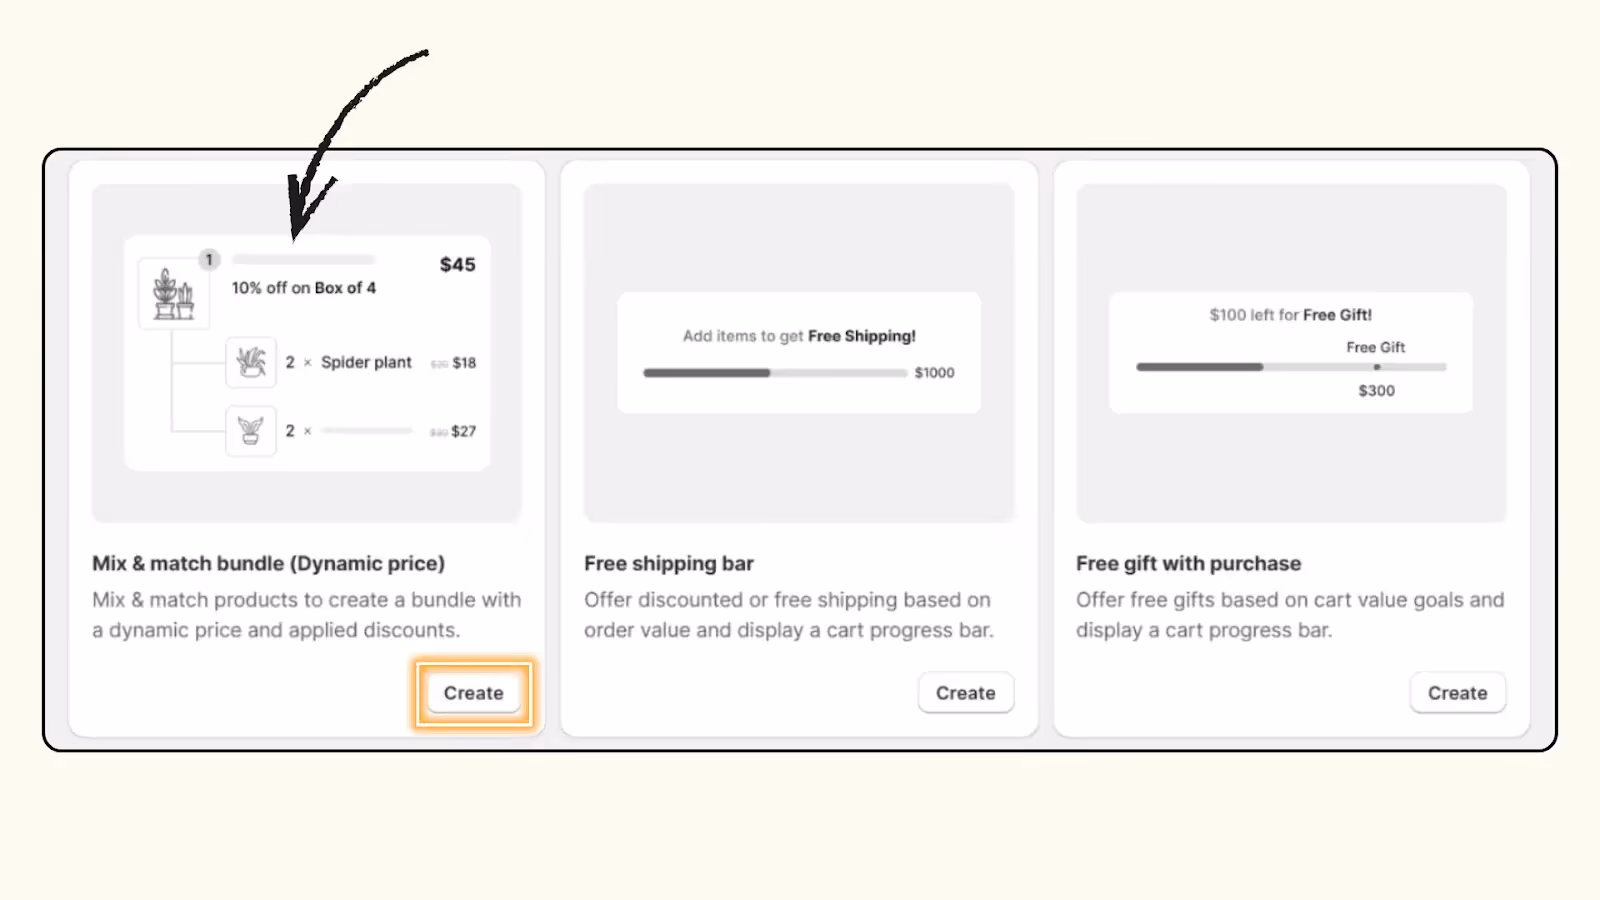Image resolution: width=1600 pixels, height=900 pixels.
Task: Select the sprout plant icon priced $27
Action: coord(251,431)
